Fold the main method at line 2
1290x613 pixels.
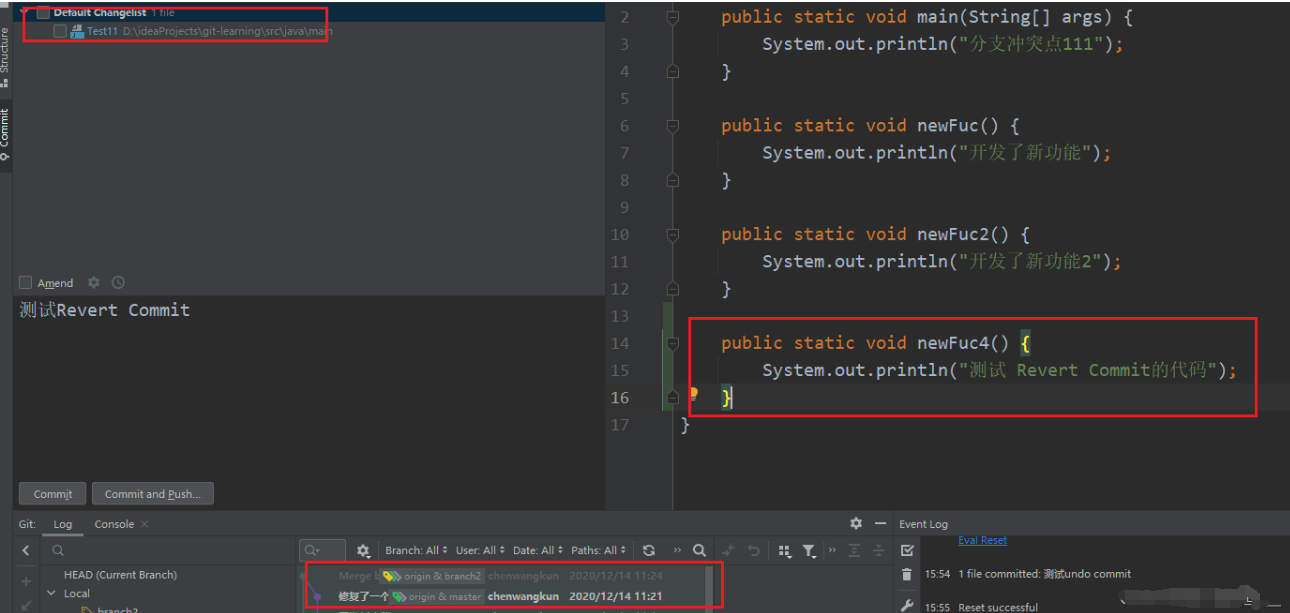[672, 17]
